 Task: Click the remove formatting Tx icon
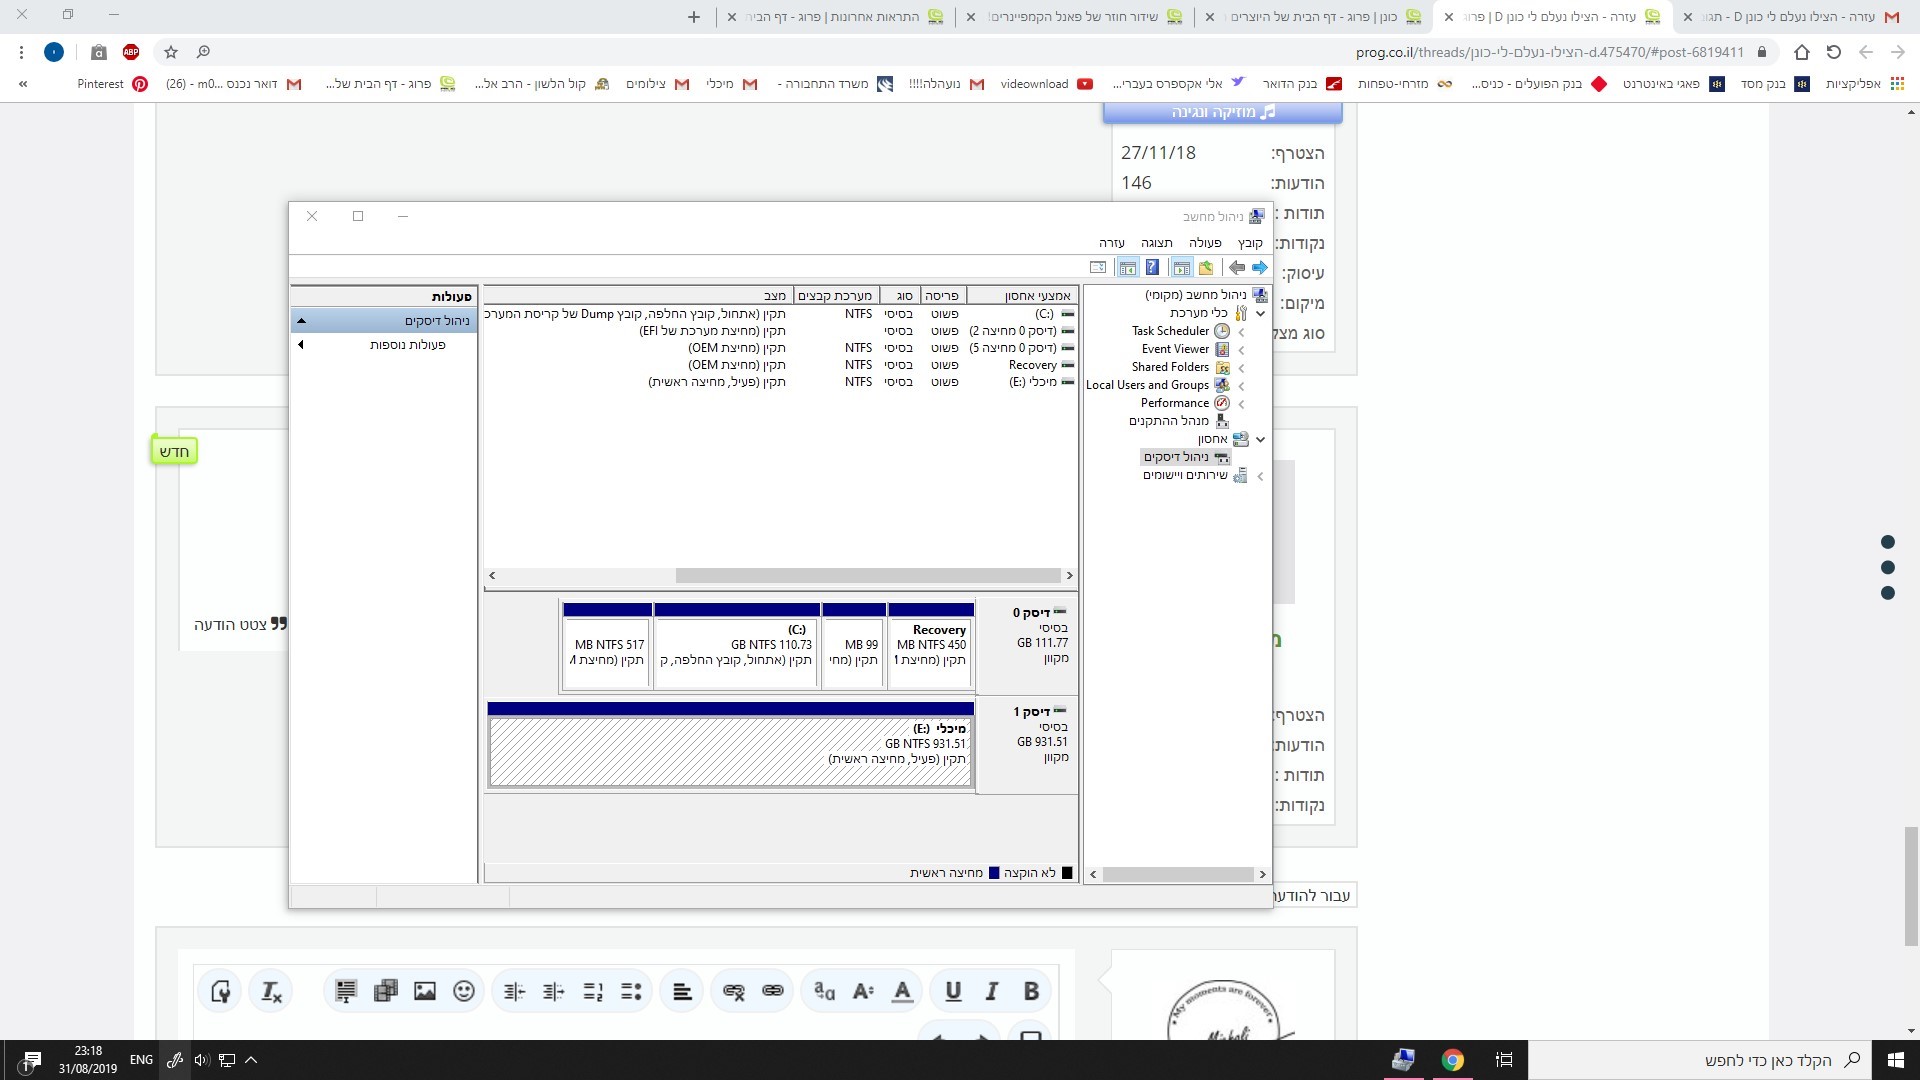(271, 991)
